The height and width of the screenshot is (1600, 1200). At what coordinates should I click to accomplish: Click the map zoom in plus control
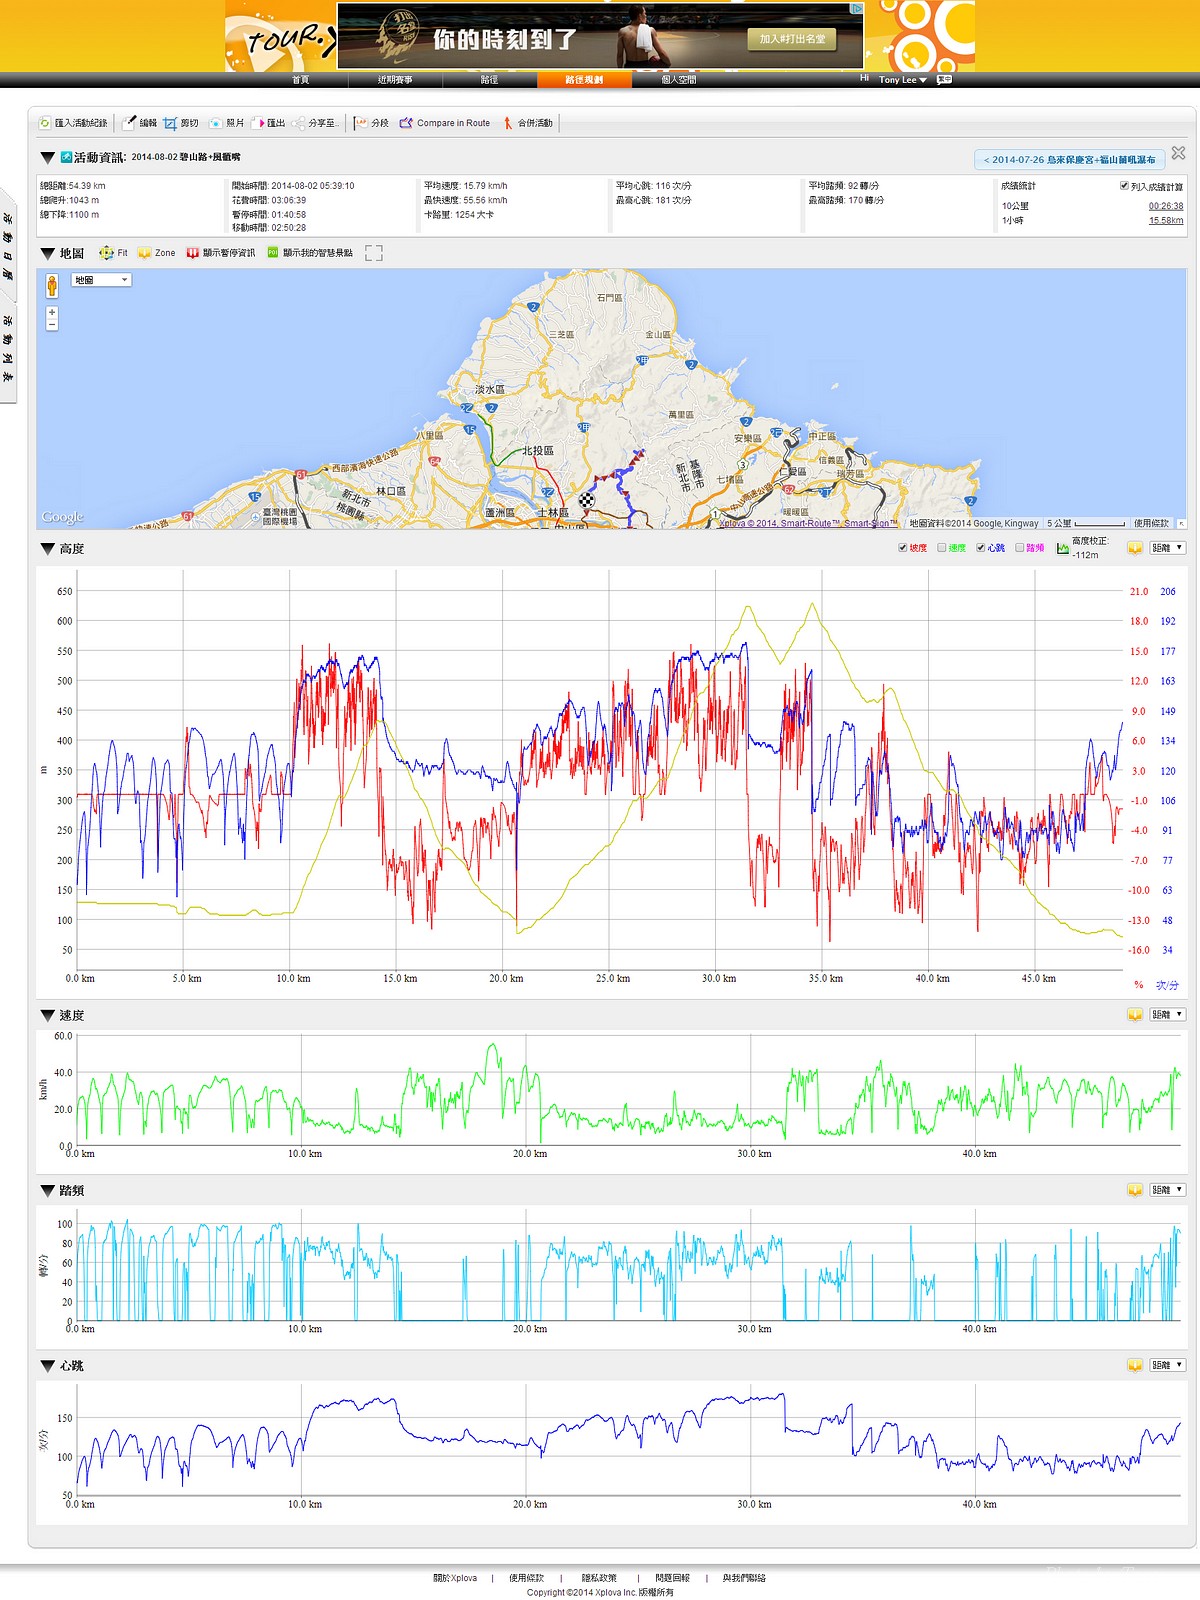[x=52, y=313]
